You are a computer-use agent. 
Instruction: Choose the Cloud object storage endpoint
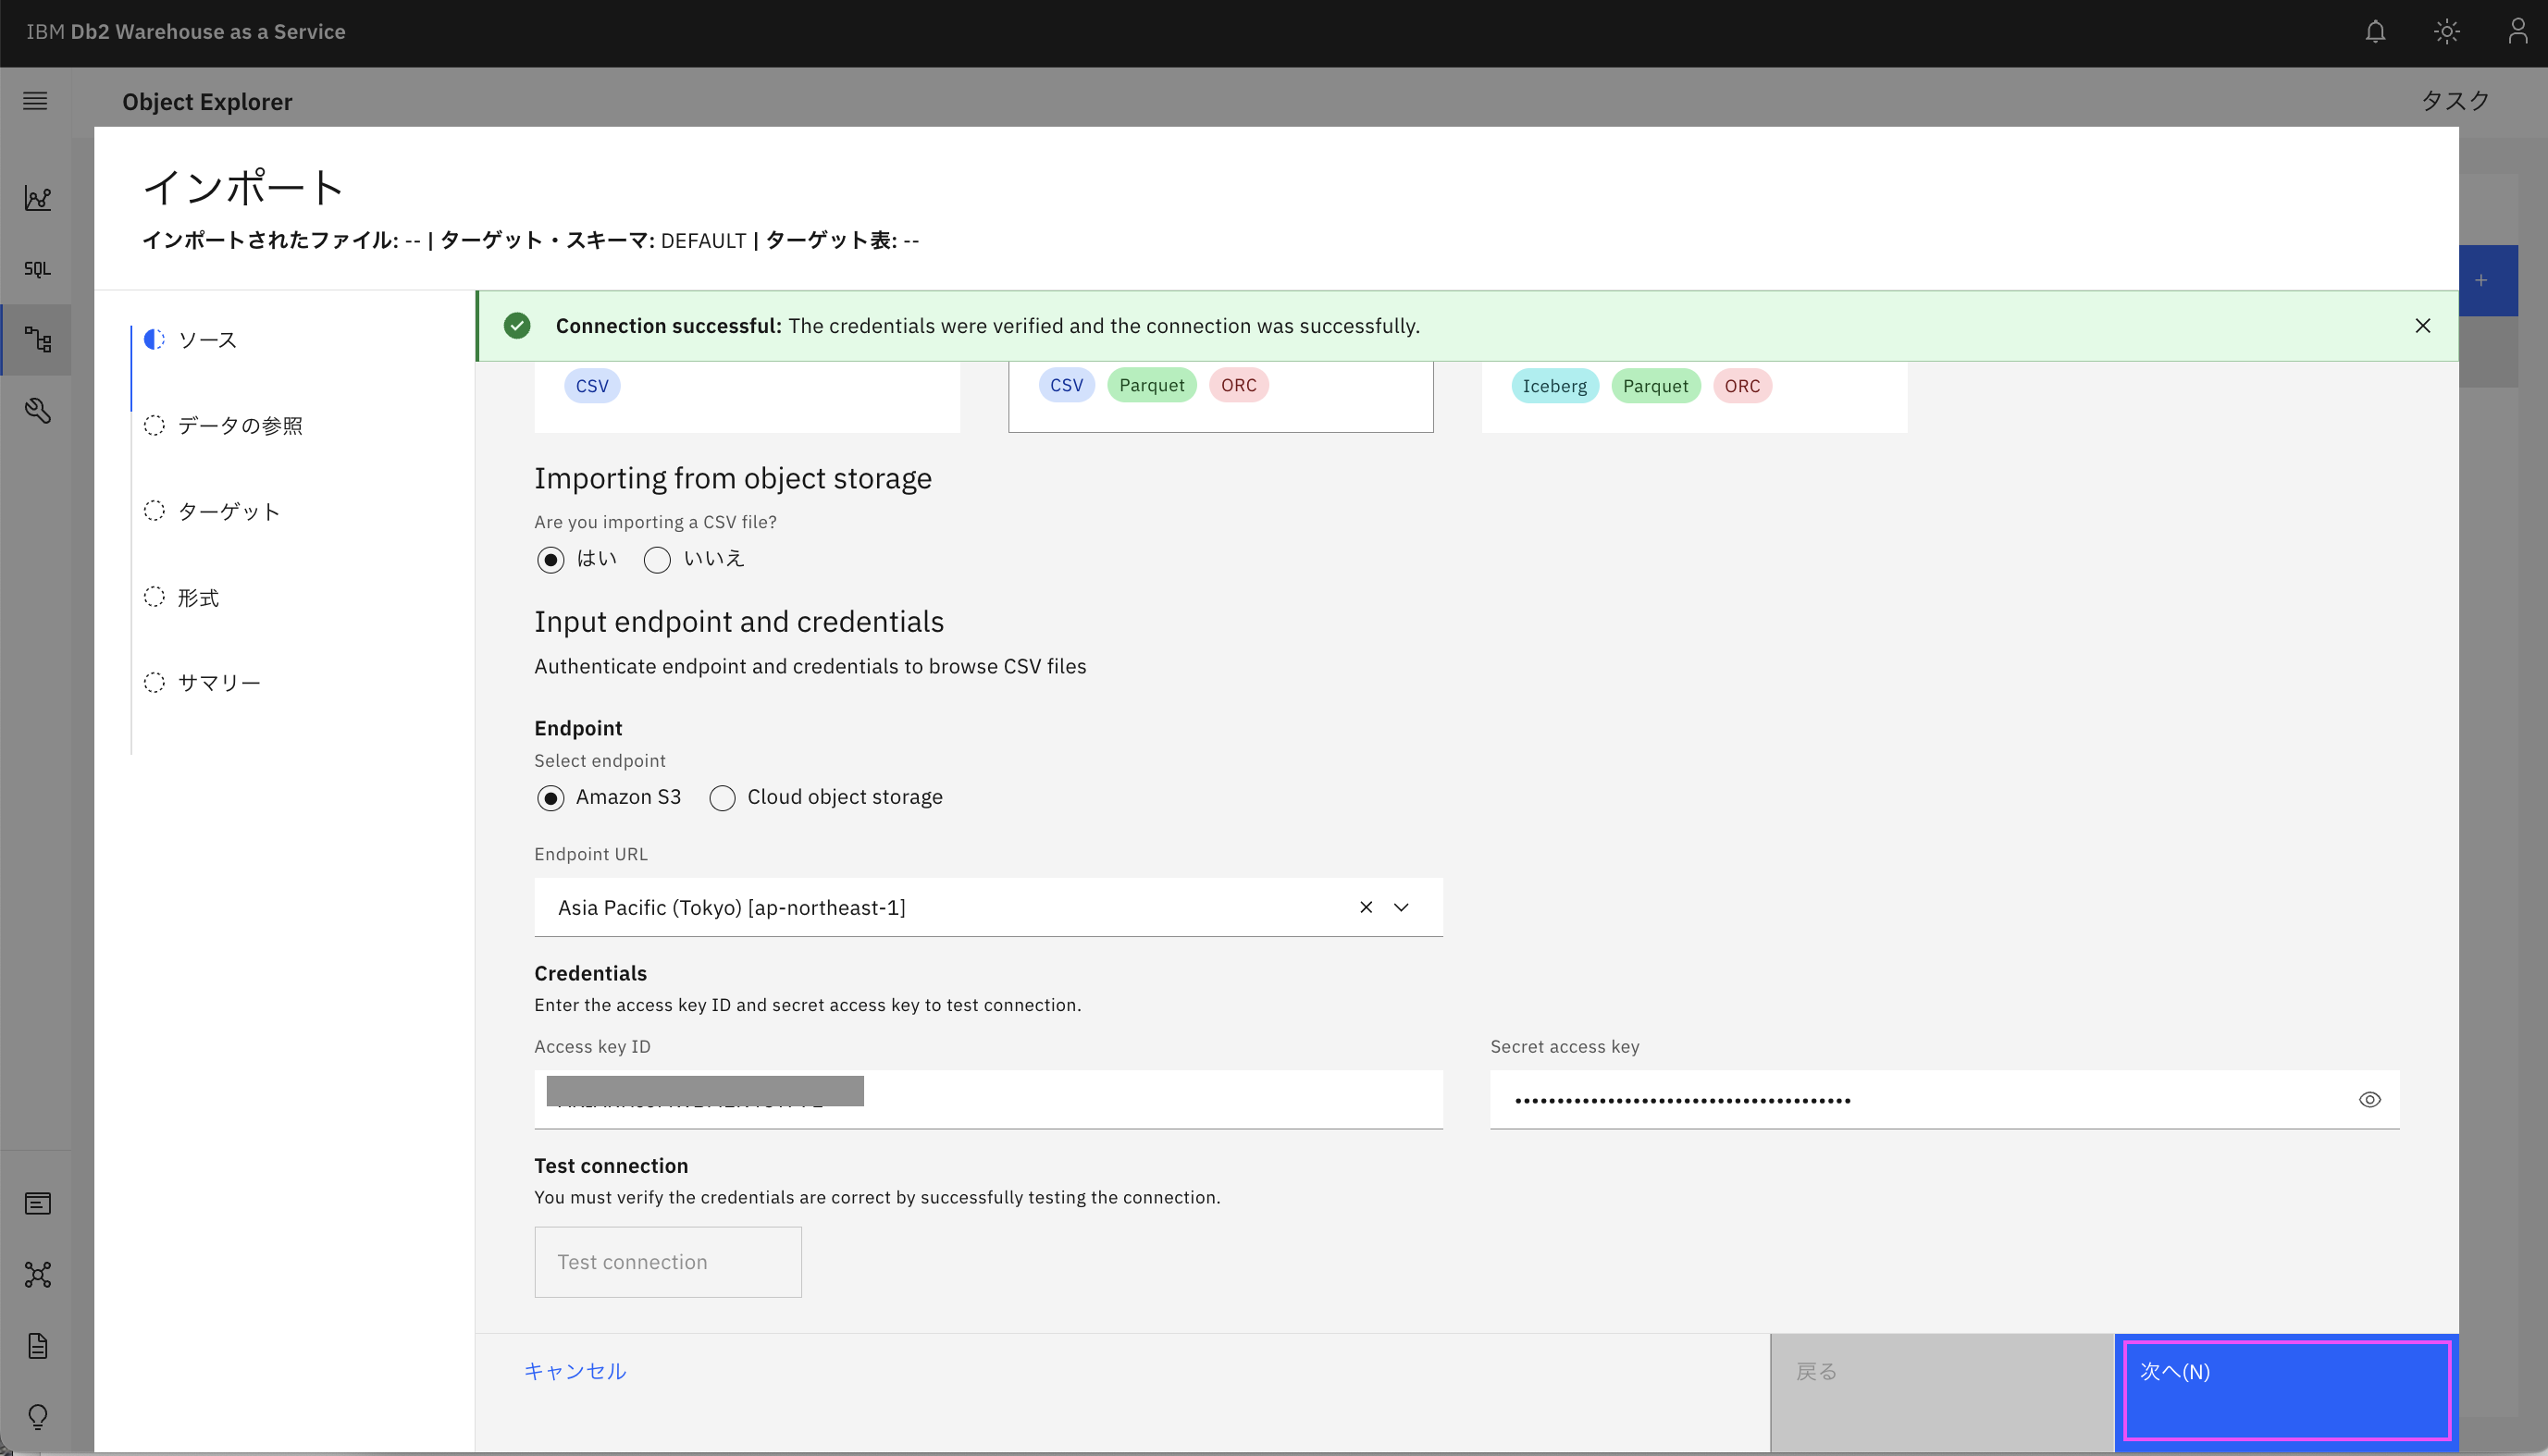722,798
